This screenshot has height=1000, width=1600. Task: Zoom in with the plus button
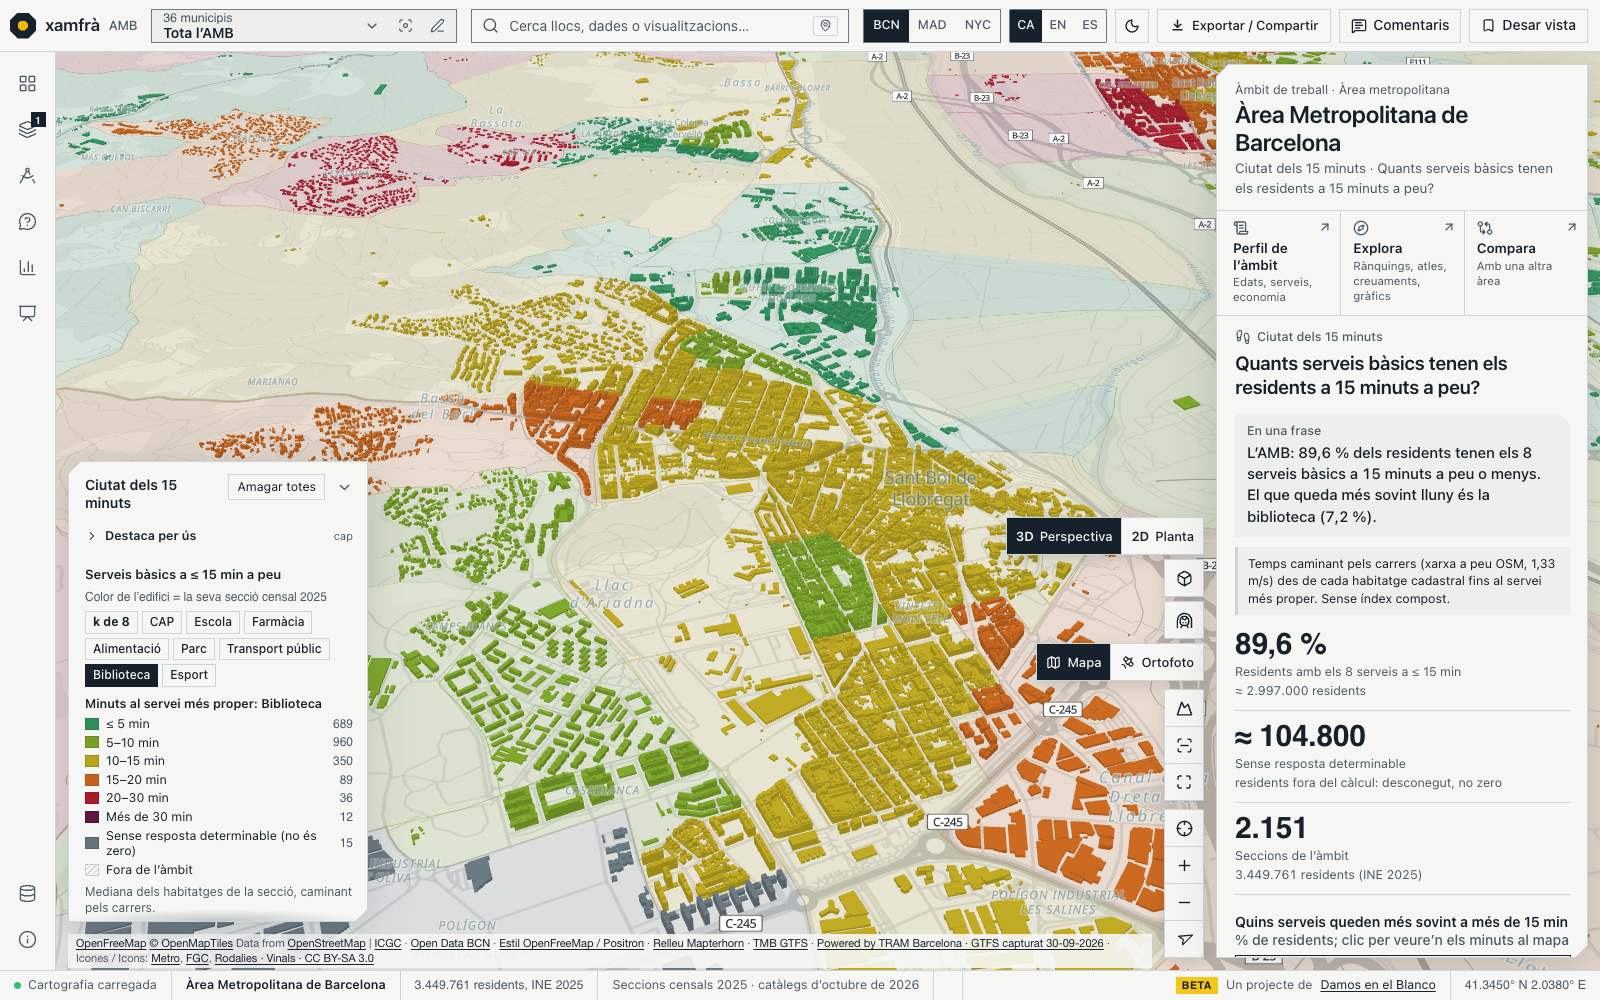(1184, 866)
